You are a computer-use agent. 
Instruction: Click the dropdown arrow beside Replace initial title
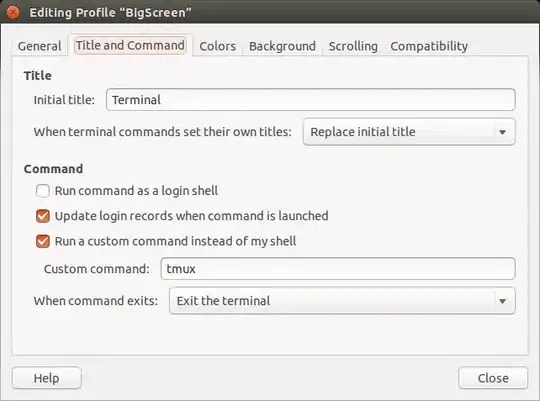point(502,132)
